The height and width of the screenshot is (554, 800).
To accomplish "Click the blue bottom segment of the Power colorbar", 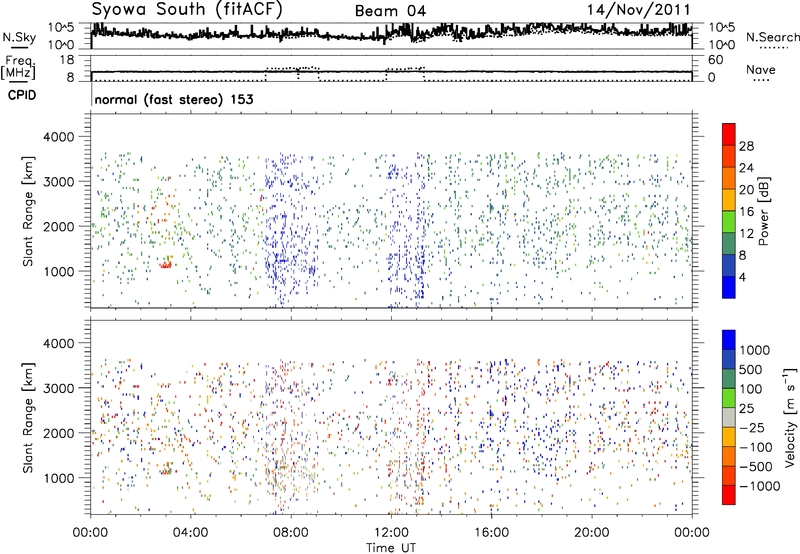I will pos(729,287).
